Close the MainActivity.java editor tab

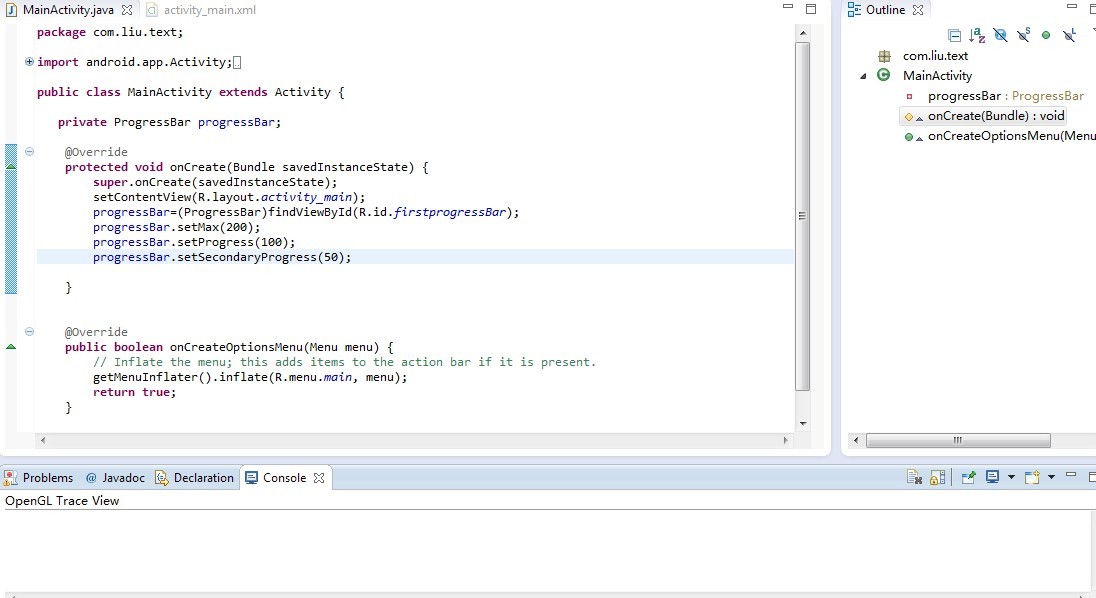[x=127, y=10]
